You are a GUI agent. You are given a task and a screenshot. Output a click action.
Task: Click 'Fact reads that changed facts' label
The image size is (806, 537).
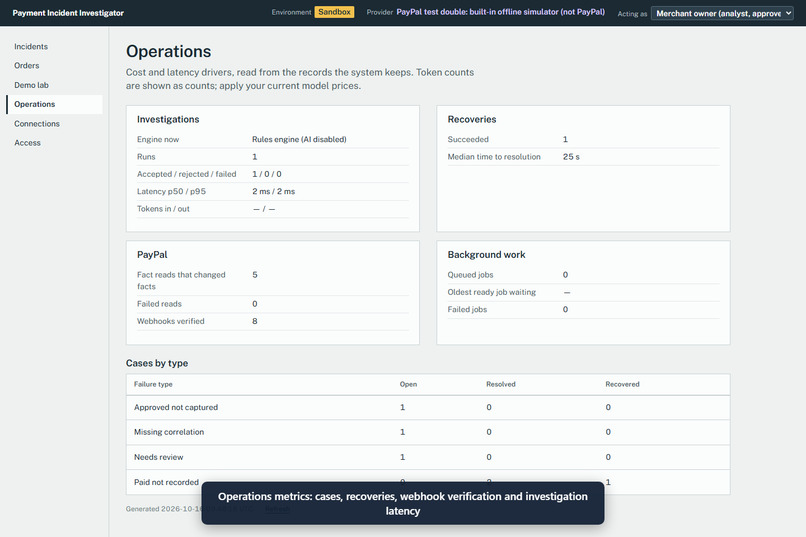coord(181,281)
